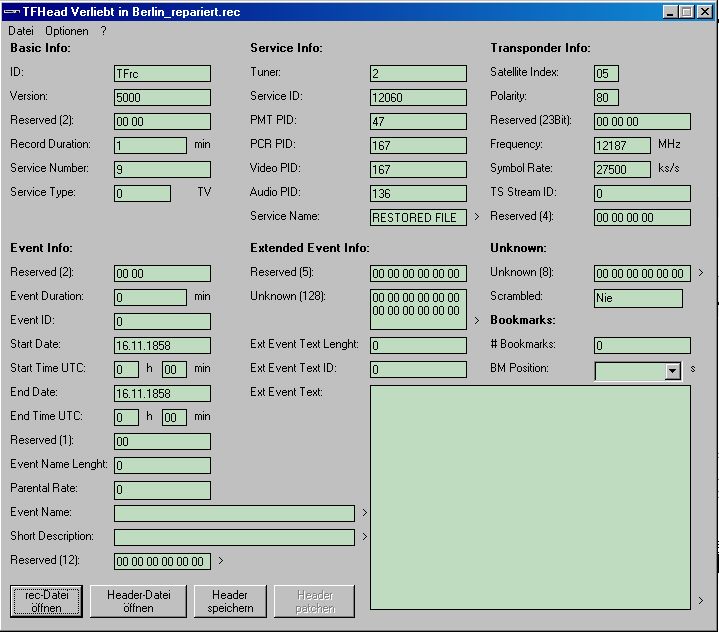Select the Start Date field

(x=162, y=346)
